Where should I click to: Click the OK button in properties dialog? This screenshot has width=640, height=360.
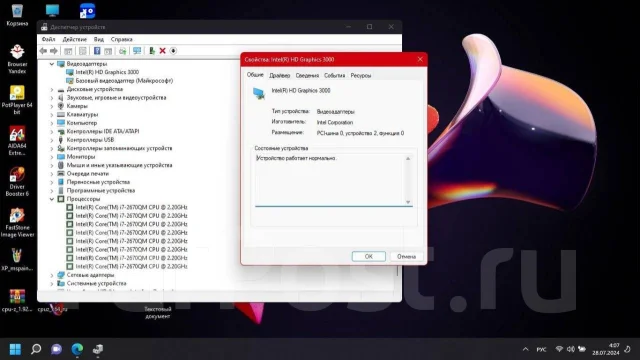pos(369,256)
